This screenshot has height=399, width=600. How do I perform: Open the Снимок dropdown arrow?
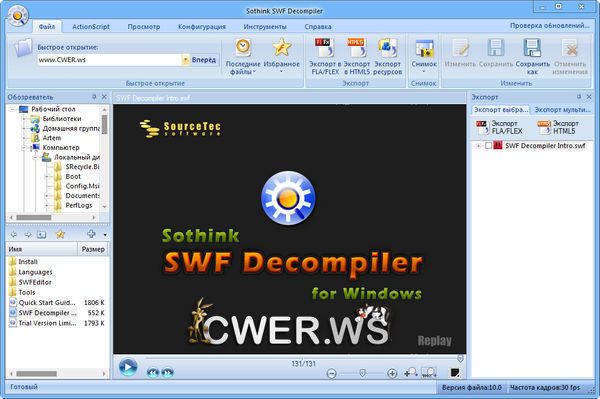(x=424, y=72)
